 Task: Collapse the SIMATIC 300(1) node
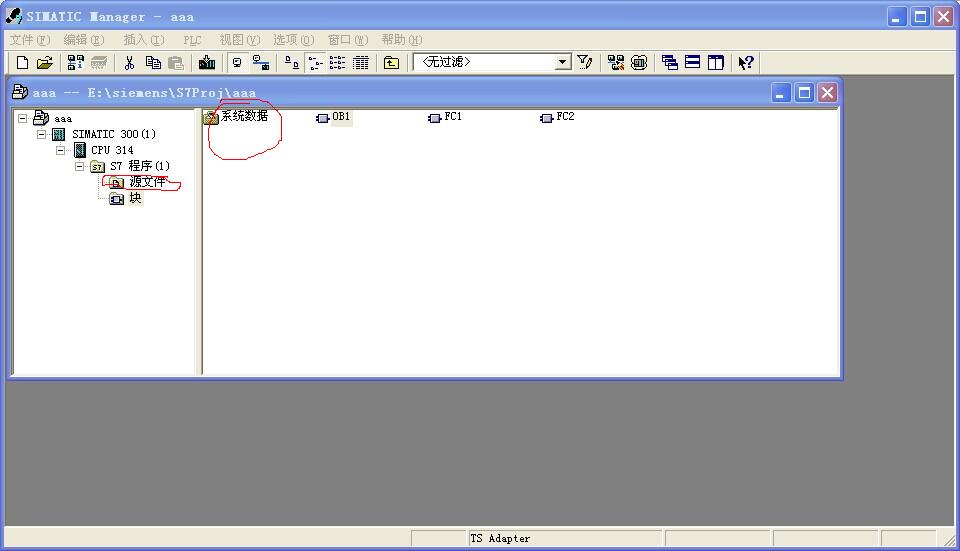42,134
